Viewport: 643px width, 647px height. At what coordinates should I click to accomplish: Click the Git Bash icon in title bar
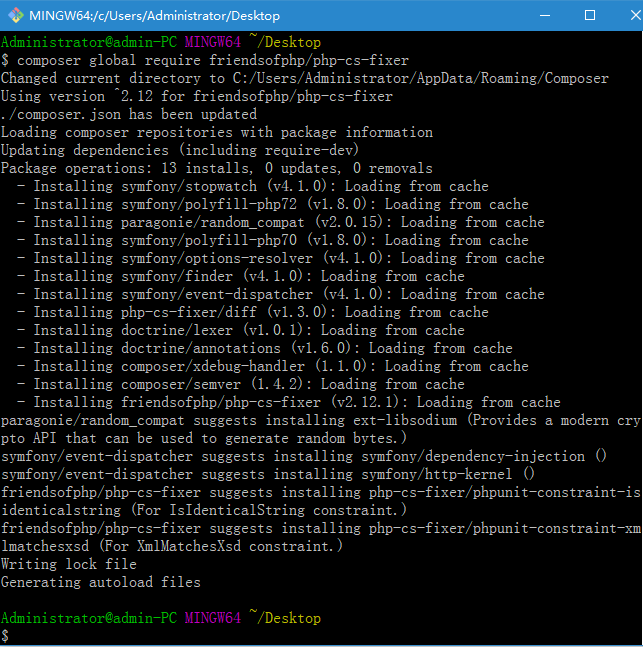coord(16,15)
